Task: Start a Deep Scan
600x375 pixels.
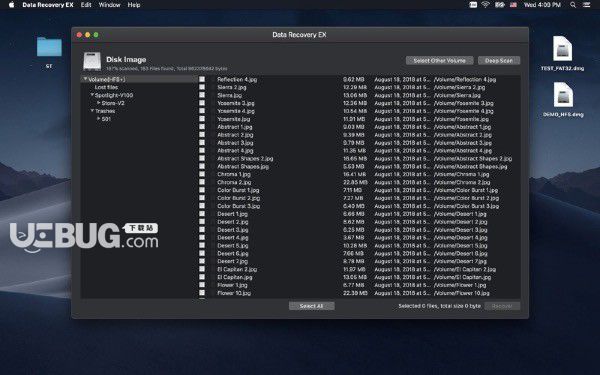Action: point(499,60)
